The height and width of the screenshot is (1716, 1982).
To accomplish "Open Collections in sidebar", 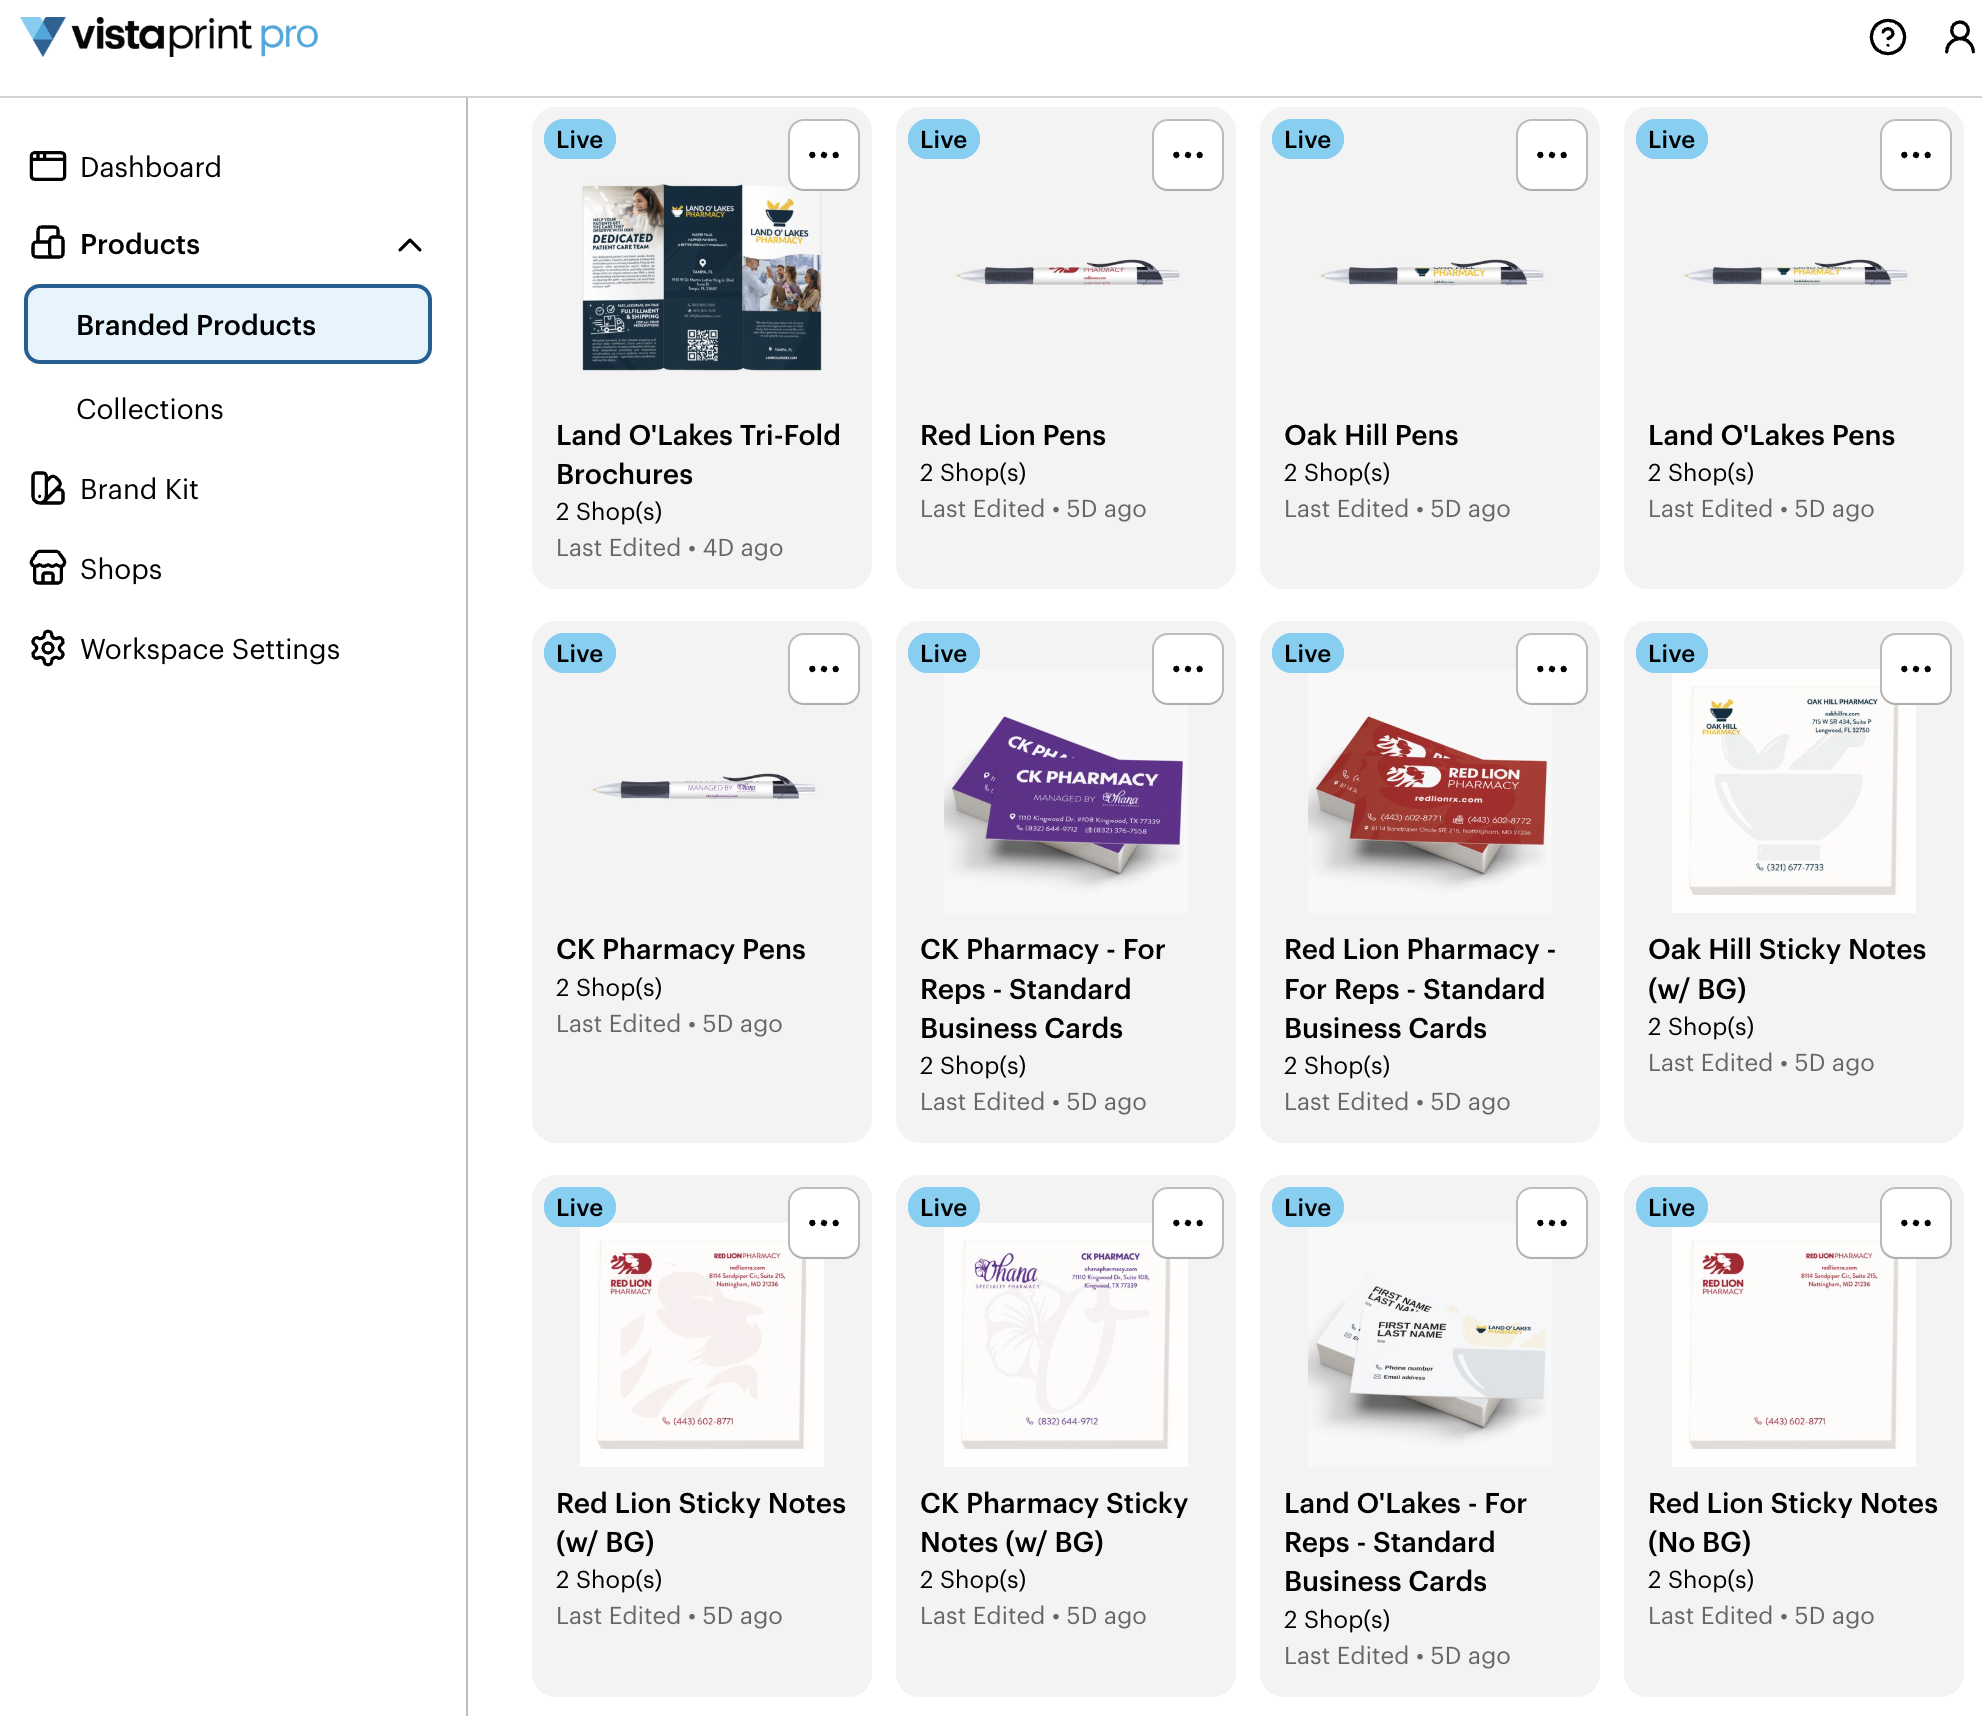I will (x=150, y=409).
